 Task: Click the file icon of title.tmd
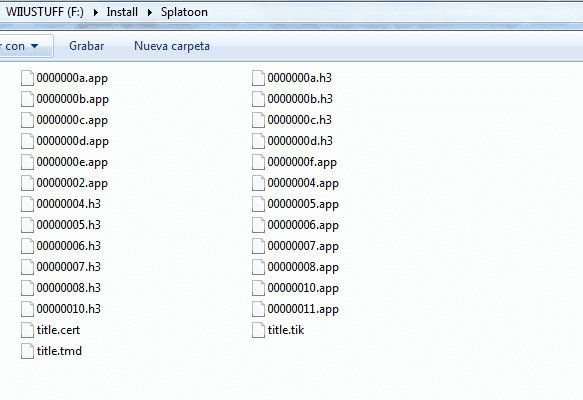27,351
